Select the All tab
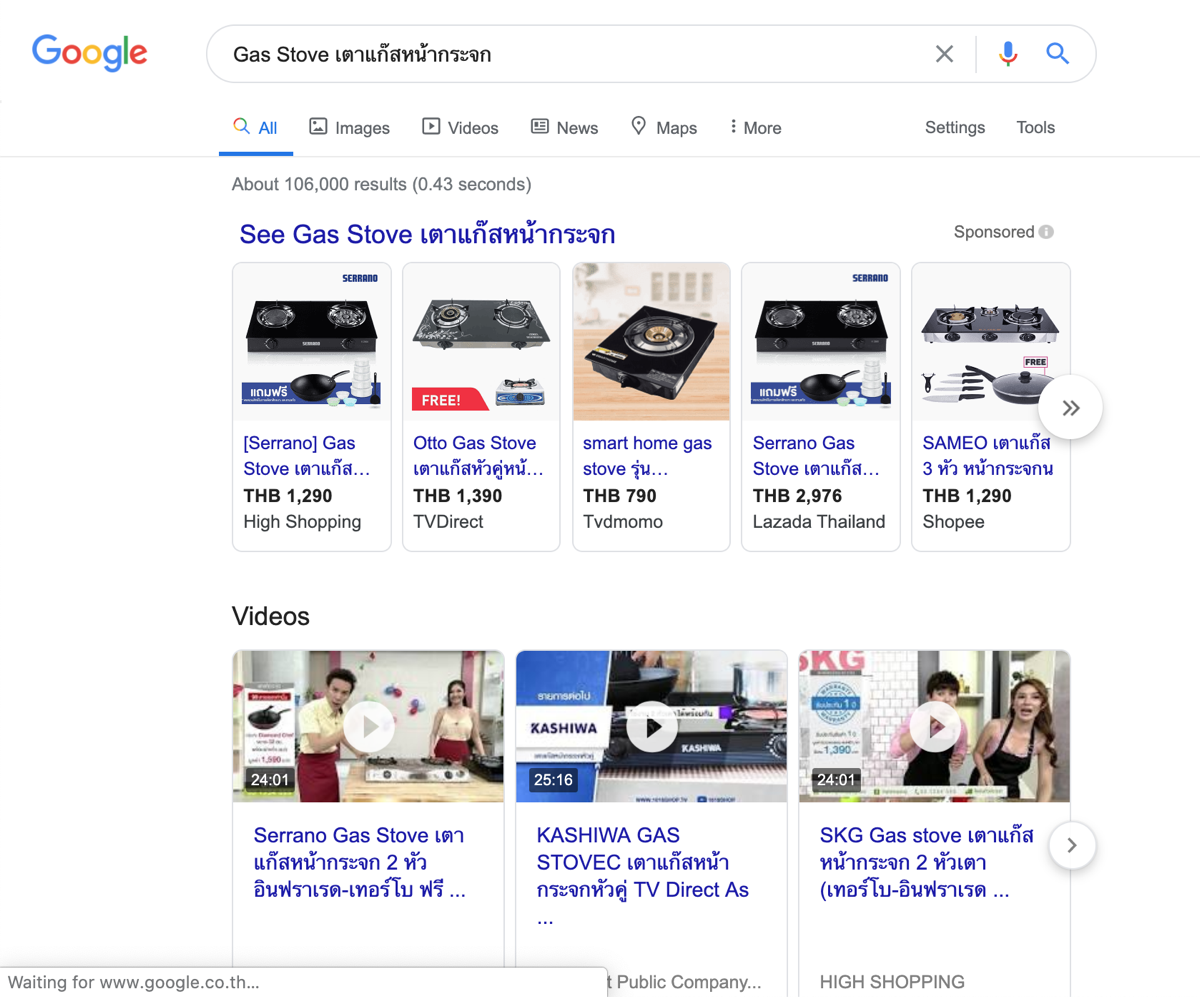 [256, 128]
